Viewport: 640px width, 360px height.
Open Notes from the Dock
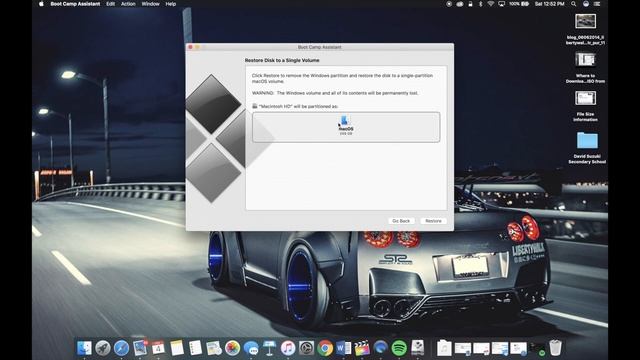(177, 348)
